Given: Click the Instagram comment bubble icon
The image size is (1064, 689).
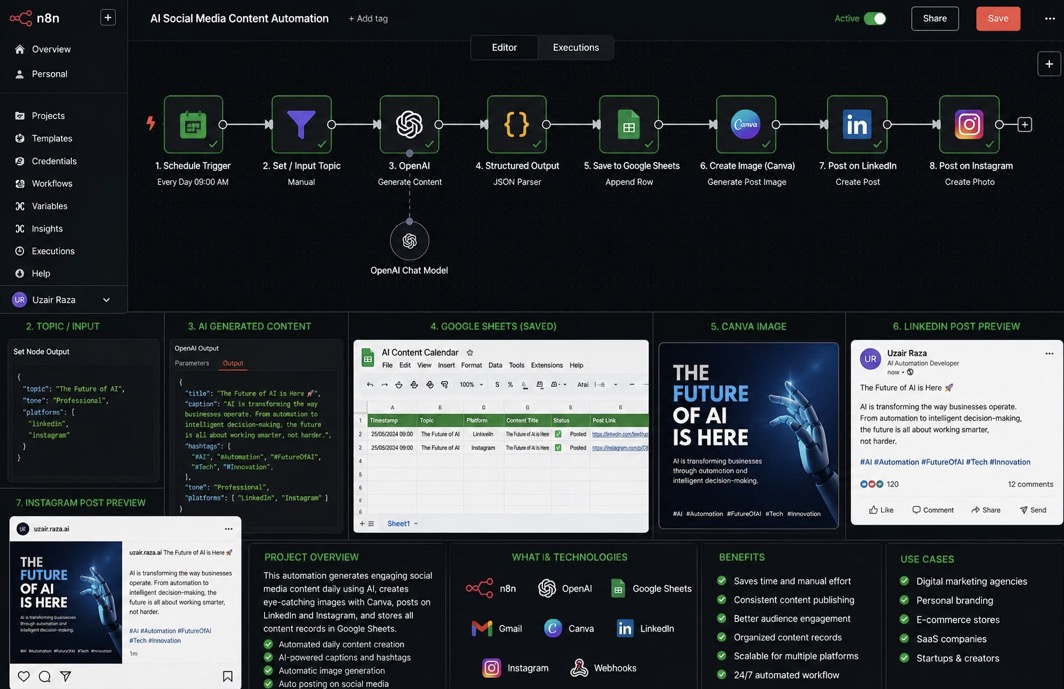Looking at the screenshot, I should click(x=45, y=676).
